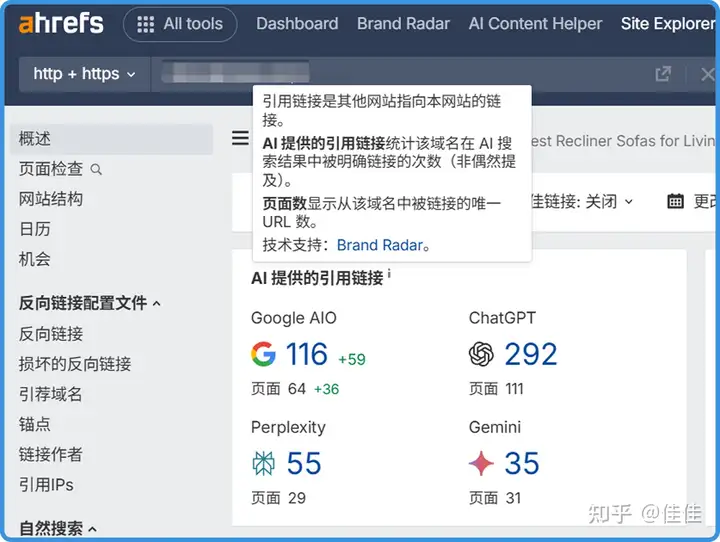Image resolution: width=720 pixels, height=542 pixels.
Task: Switch to Site Explorer
Action: coord(668,23)
